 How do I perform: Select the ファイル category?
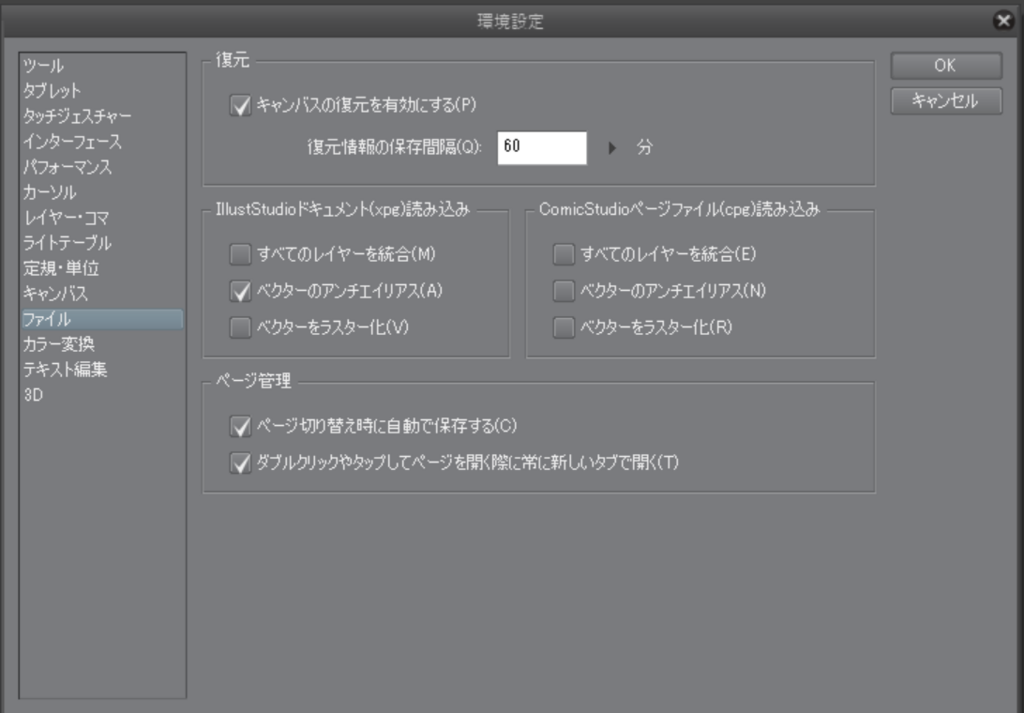[102, 319]
